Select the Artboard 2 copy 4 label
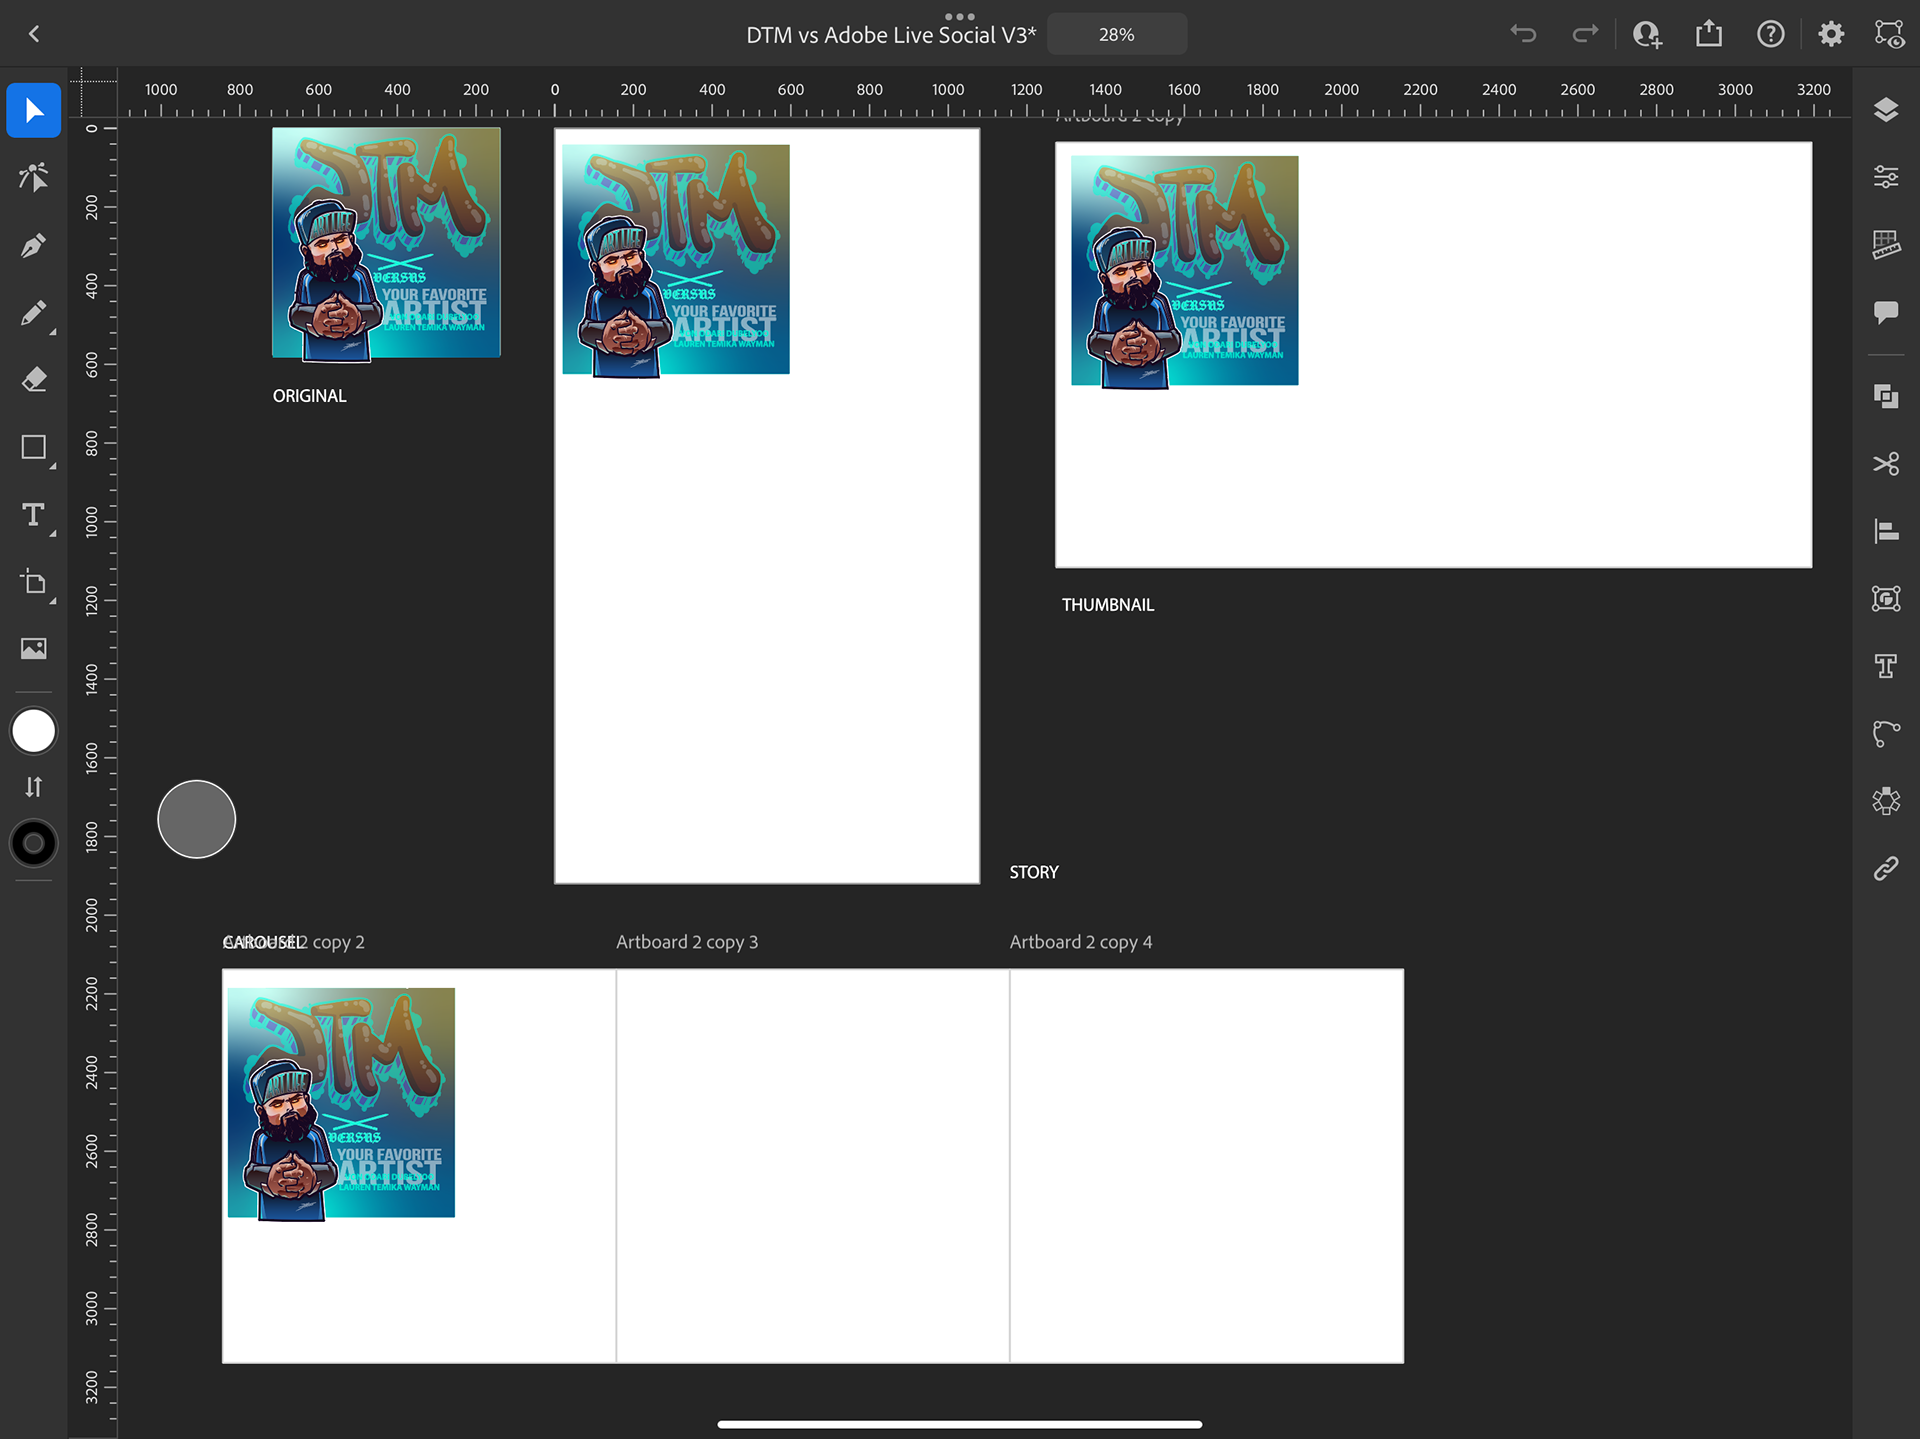This screenshot has width=1920, height=1439. coord(1081,942)
